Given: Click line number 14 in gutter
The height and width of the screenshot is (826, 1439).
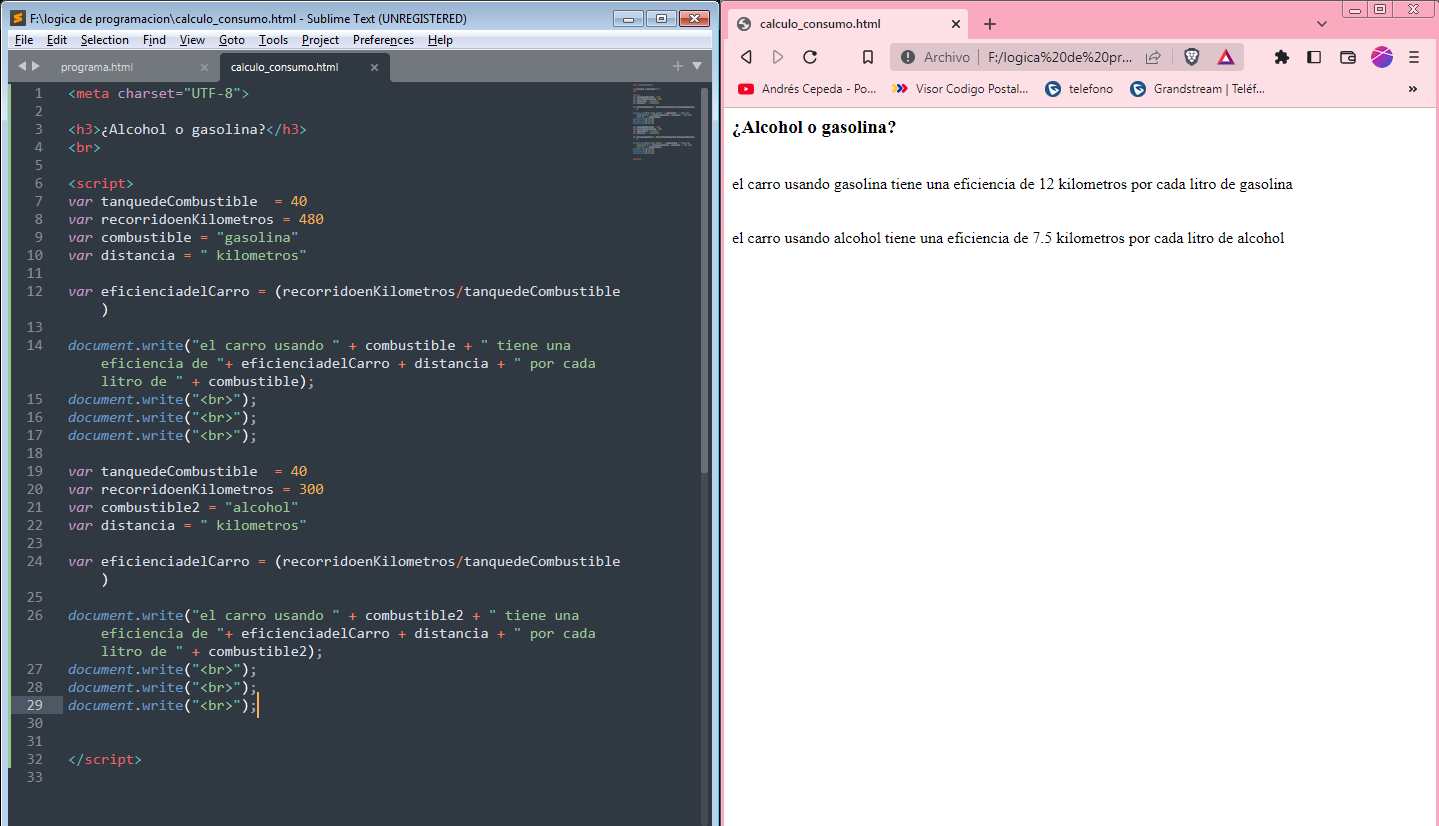Looking at the screenshot, I should [x=35, y=345].
